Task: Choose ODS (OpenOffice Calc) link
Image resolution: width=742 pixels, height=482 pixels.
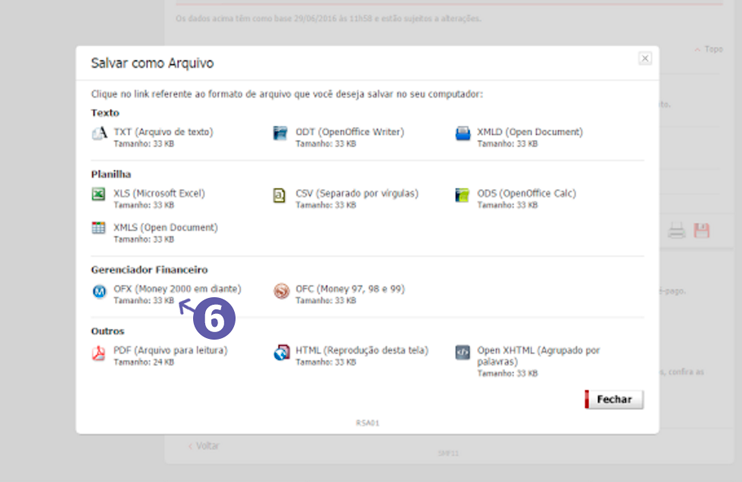Action: coord(526,193)
